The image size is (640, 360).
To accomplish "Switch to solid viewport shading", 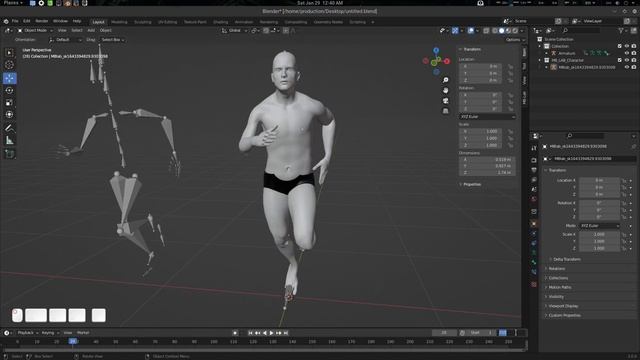I will 502,31.
